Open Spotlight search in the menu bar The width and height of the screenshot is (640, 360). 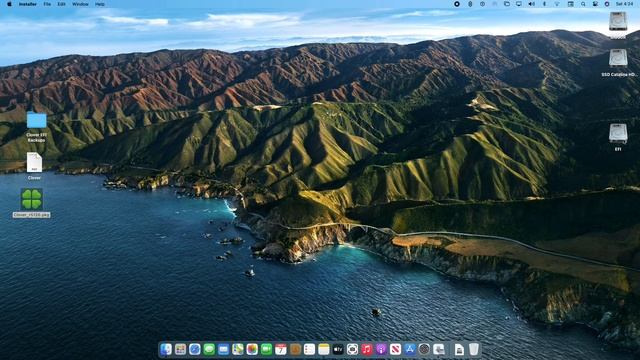click(583, 4)
